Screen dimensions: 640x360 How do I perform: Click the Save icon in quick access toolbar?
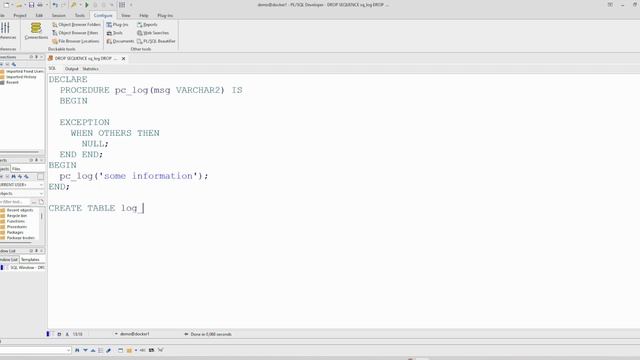coord(31,5)
